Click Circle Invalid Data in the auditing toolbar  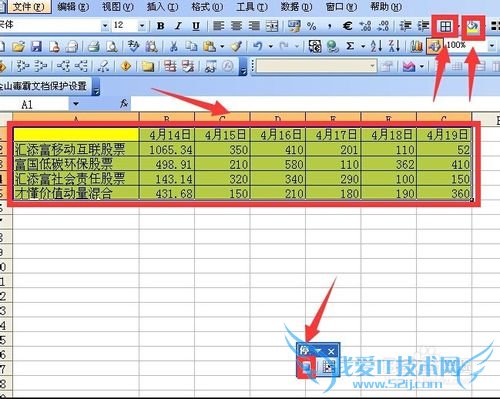(x=170, y=66)
